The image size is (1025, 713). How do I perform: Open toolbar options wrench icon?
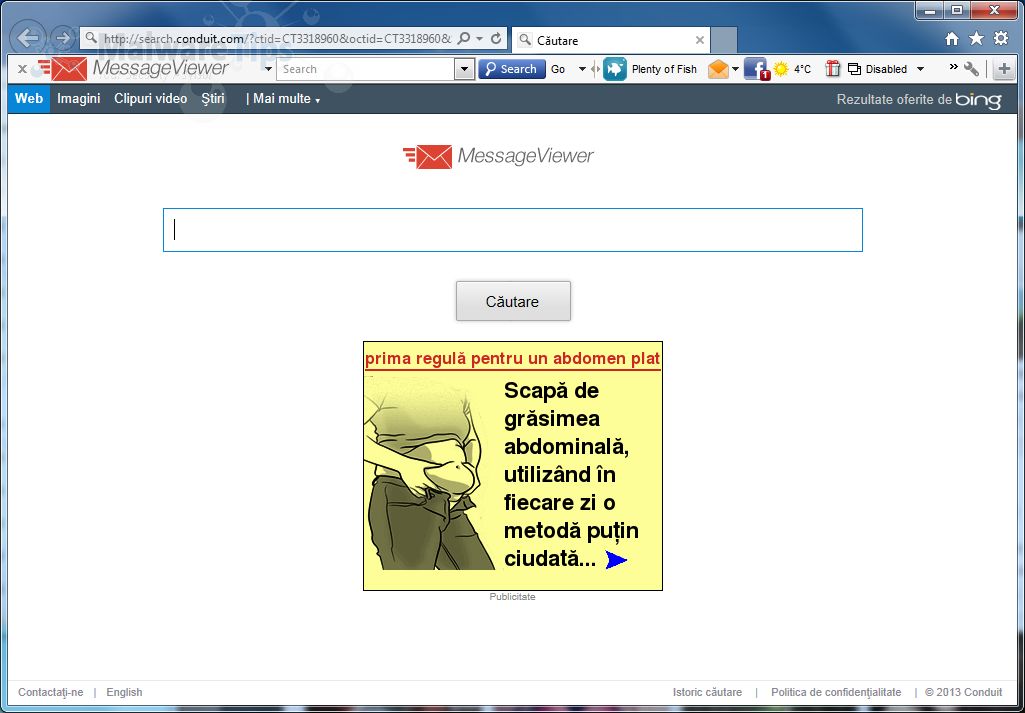tap(971, 69)
